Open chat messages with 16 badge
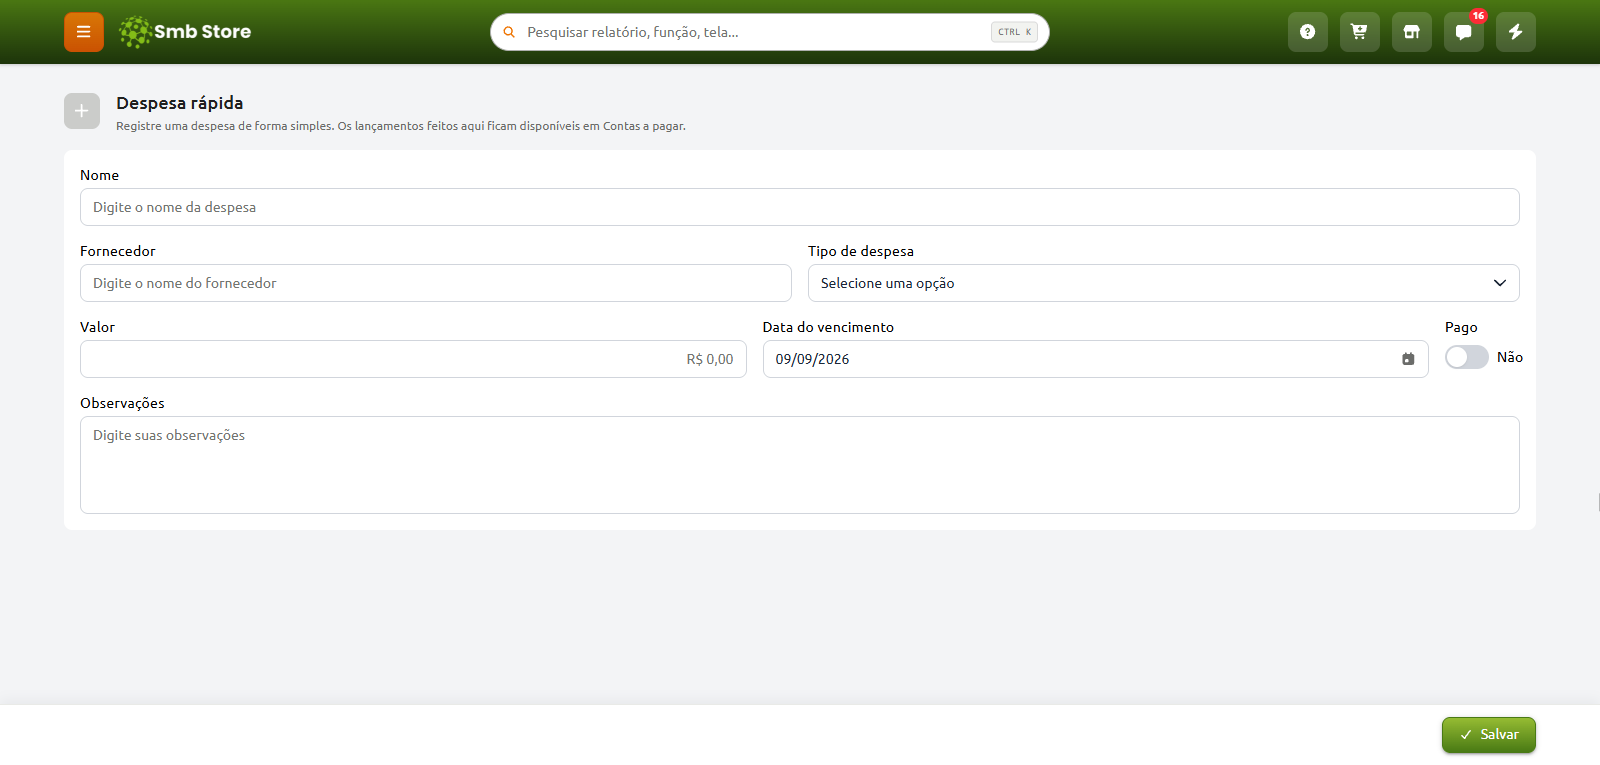The width and height of the screenshot is (1600, 765). point(1464,32)
